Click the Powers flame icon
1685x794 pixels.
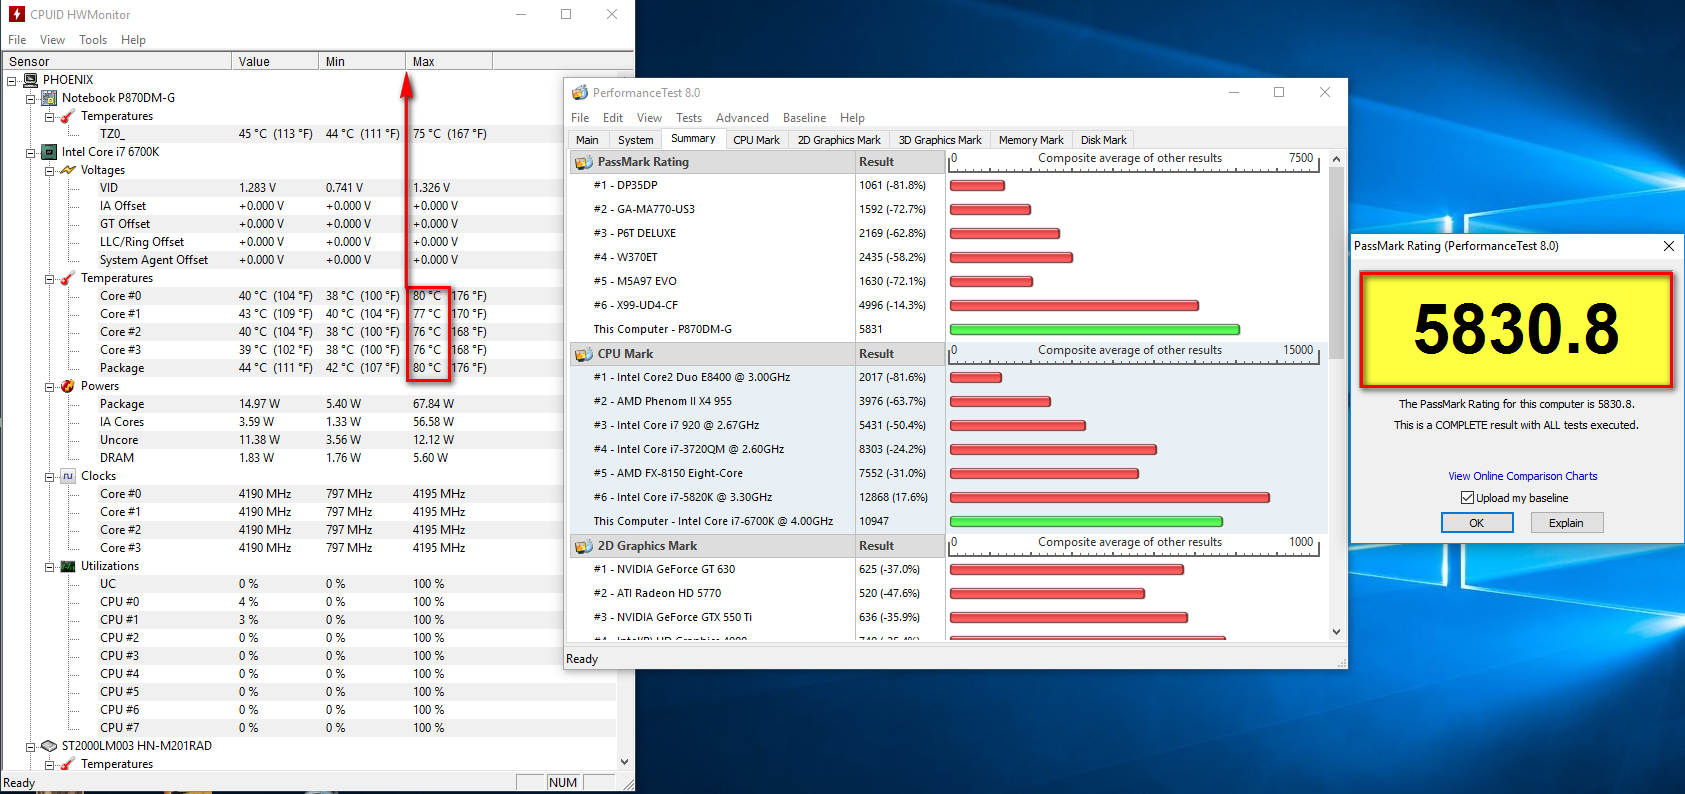click(x=68, y=386)
